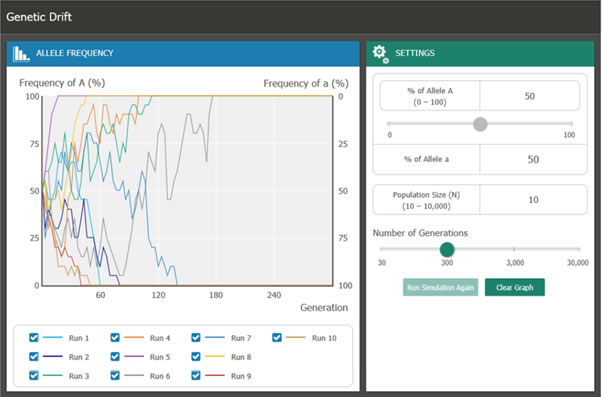Click the % of Allele A slider handle
602x397 pixels.
click(x=480, y=124)
